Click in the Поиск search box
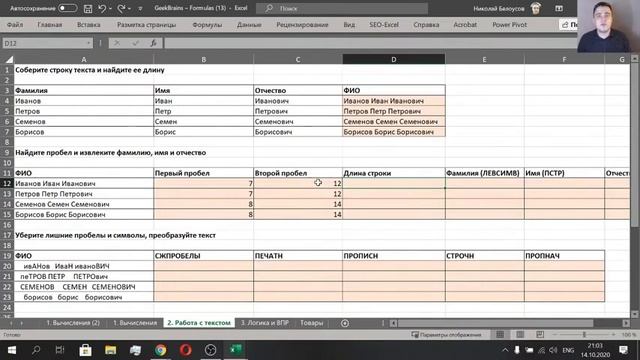 point(342,8)
